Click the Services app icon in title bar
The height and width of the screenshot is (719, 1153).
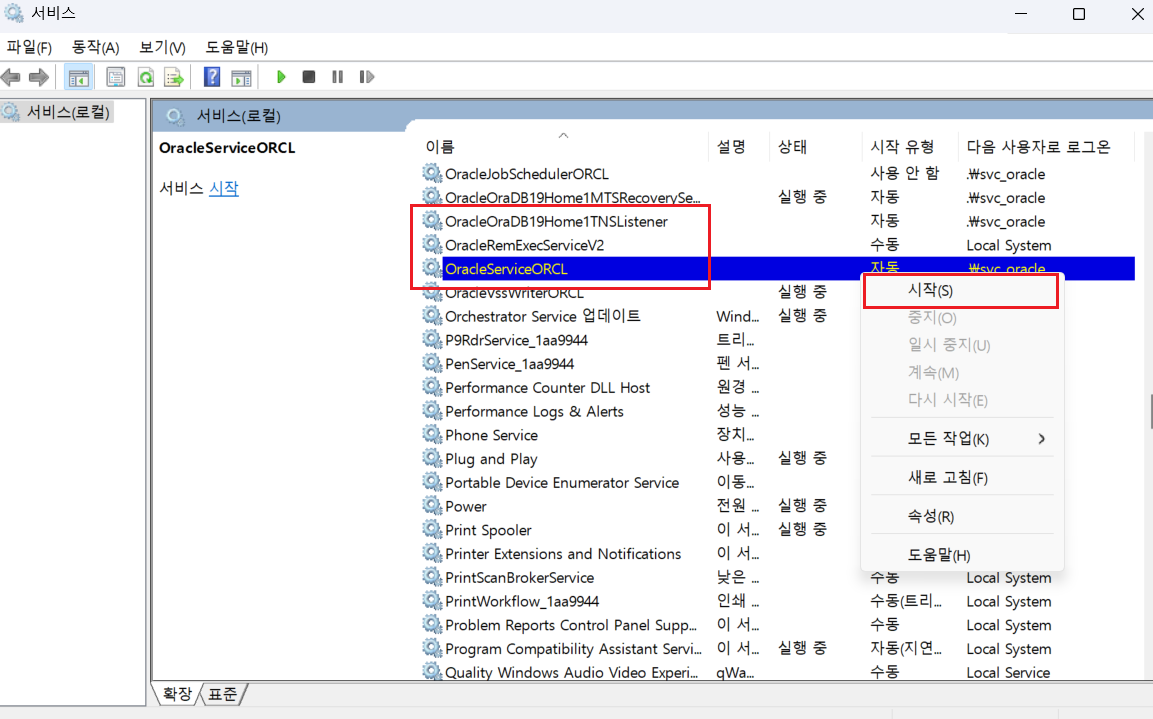coord(13,13)
